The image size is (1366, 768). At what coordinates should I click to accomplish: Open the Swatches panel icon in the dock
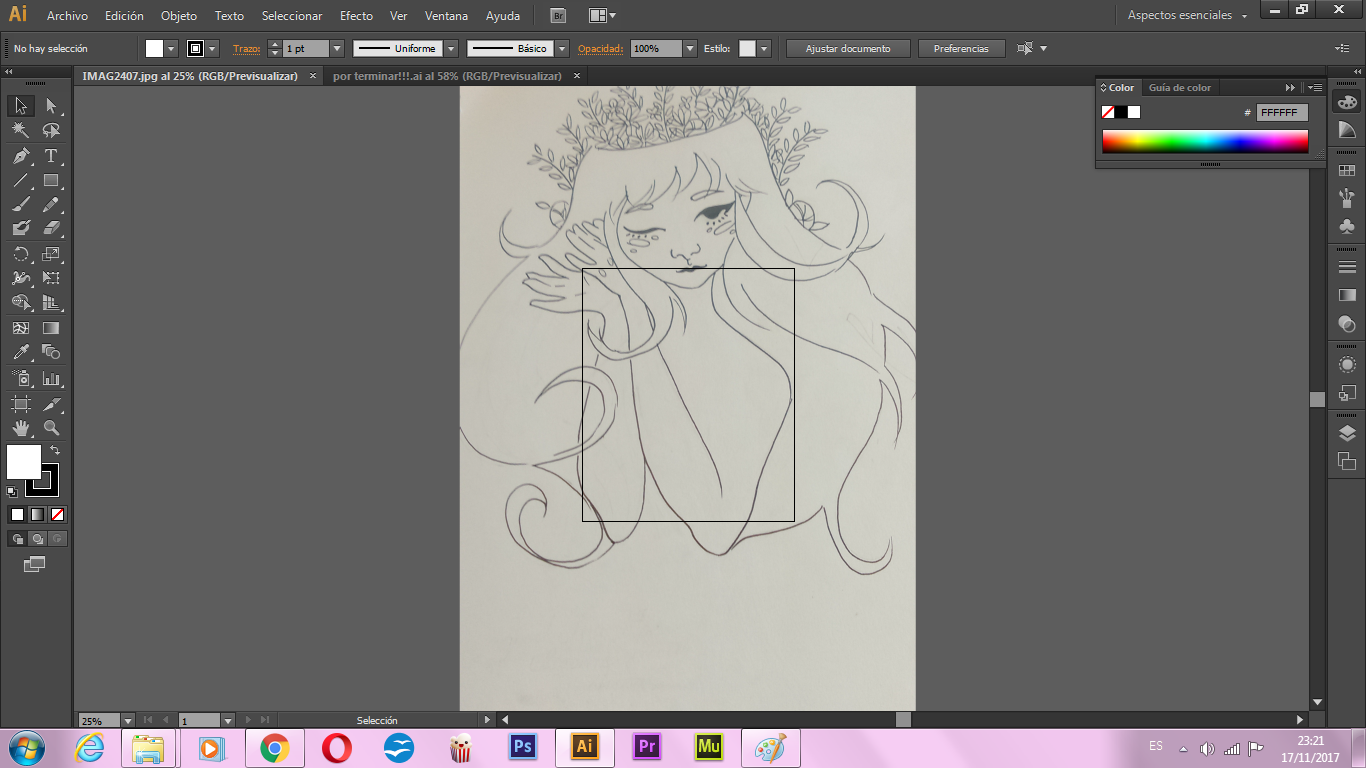pyautogui.click(x=1347, y=171)
